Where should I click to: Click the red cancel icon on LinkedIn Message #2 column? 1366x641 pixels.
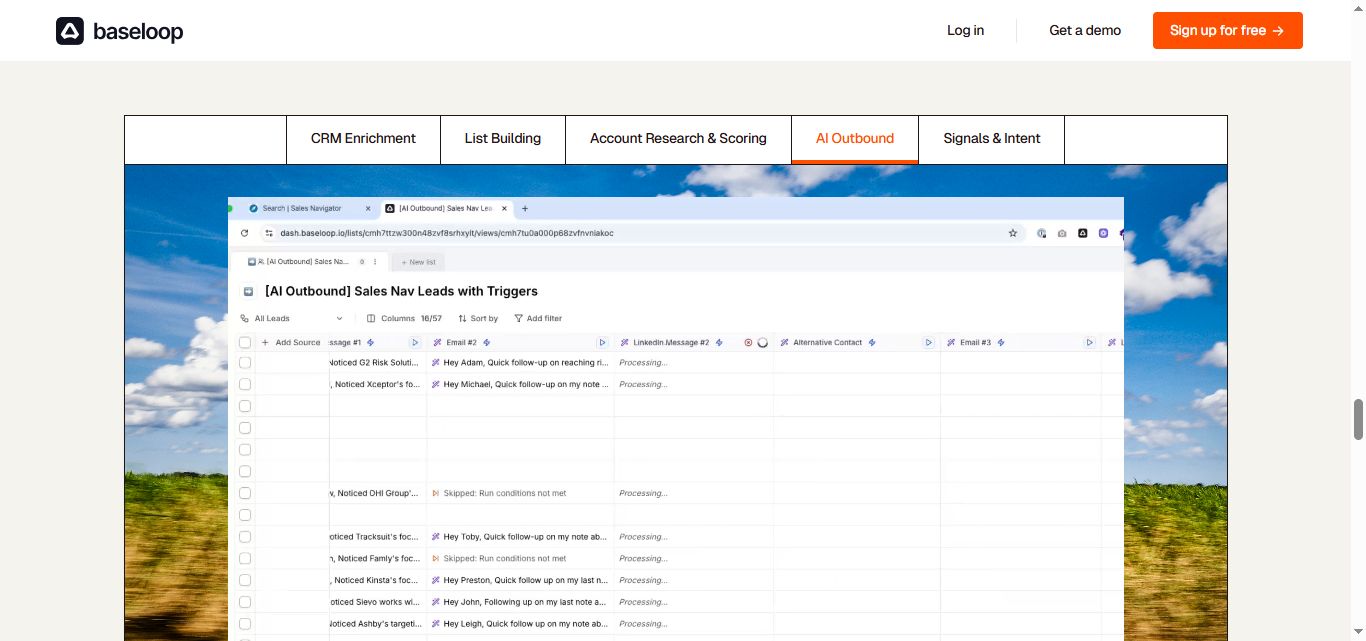748,342
